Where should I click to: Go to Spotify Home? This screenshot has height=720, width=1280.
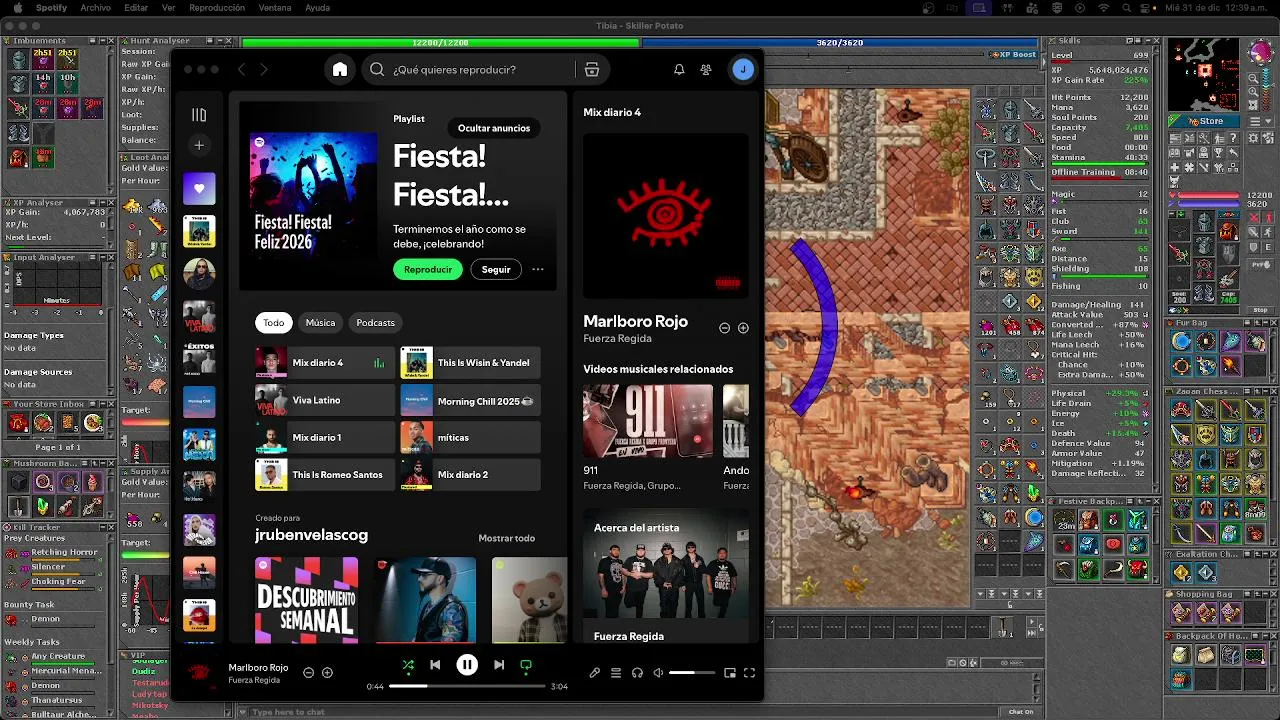tap(340, 69)
